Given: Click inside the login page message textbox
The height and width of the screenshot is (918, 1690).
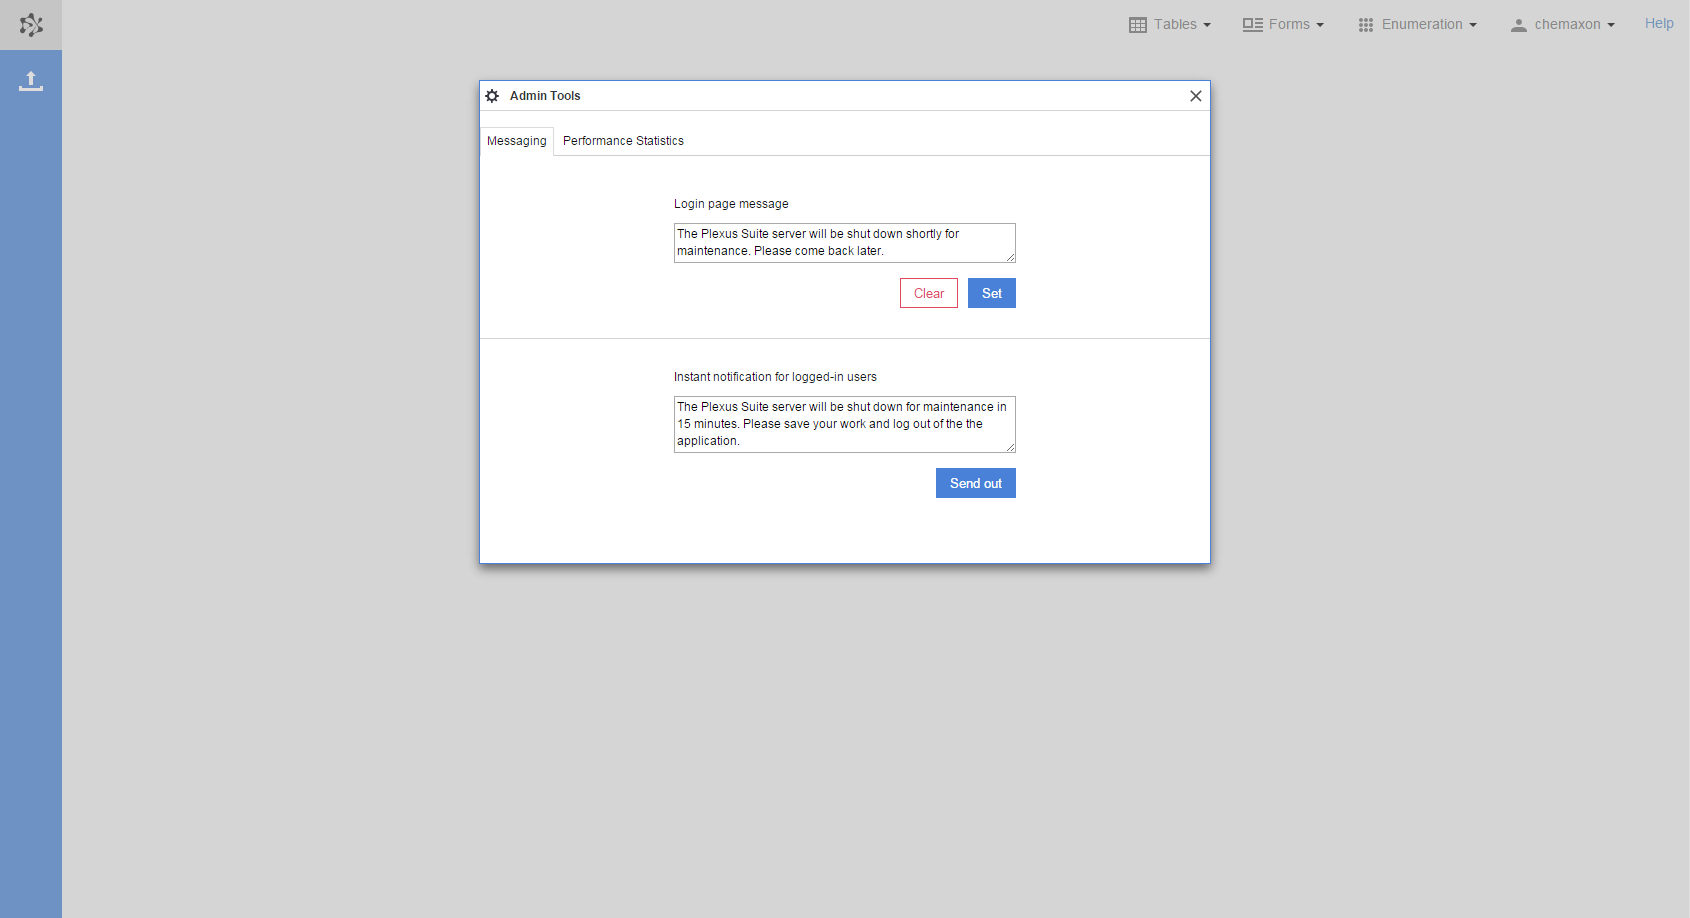Looking at the screenshot, I should (844, 243).
